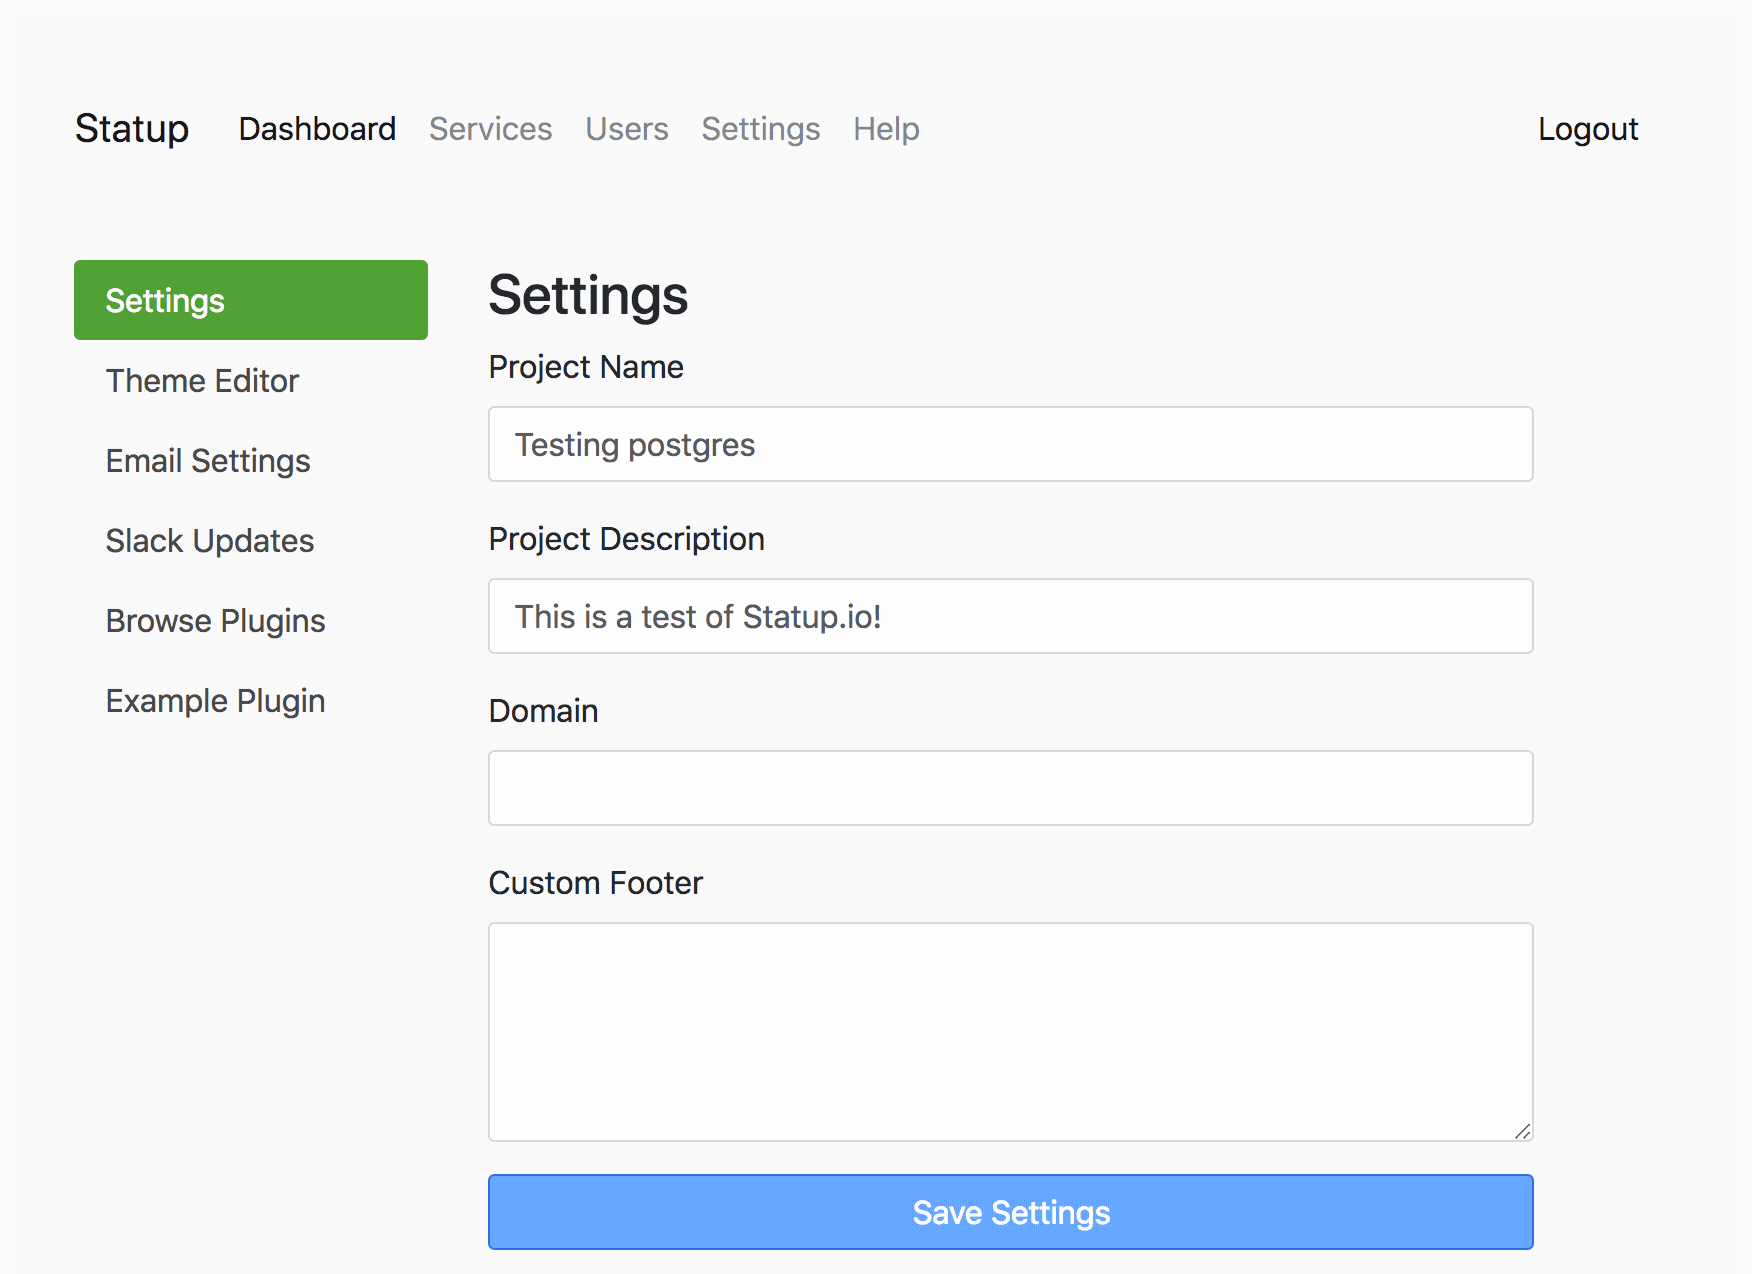Viewport: 1752px width, 1274px height.
Task: Go to the Dashboard page
Action: point(317,129)
